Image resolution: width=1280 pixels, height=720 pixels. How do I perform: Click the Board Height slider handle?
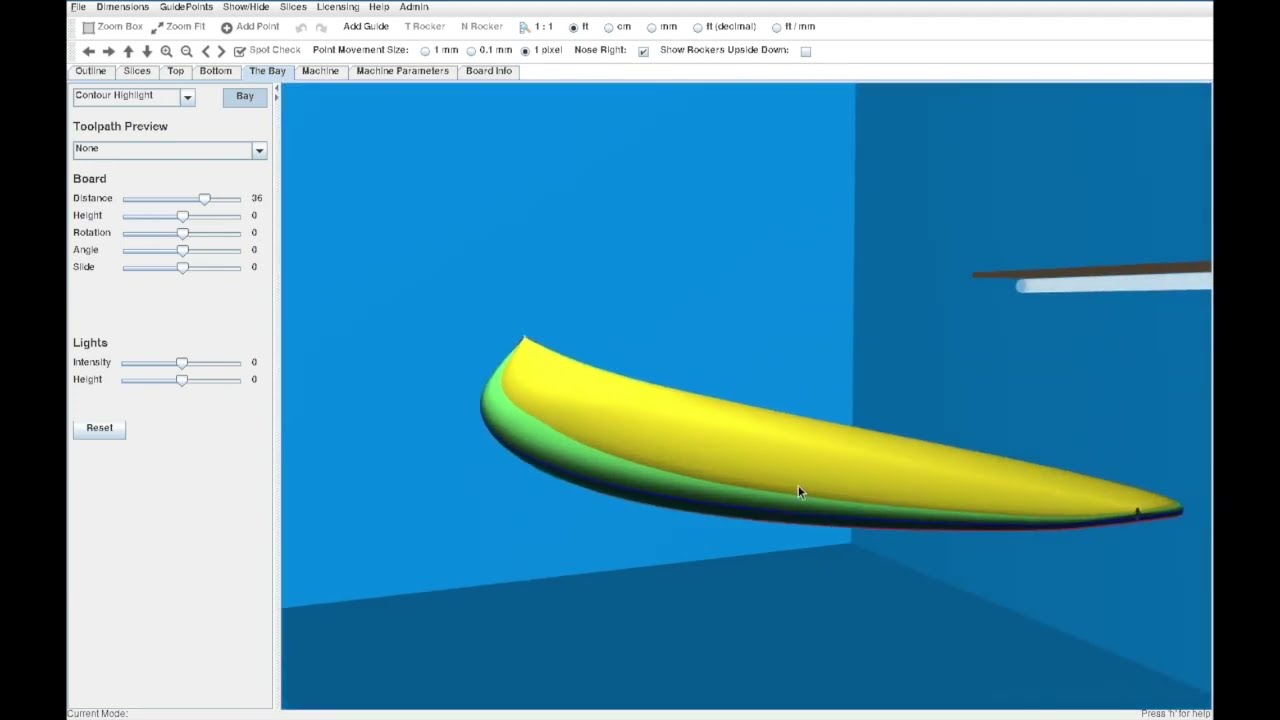(182, 216)
